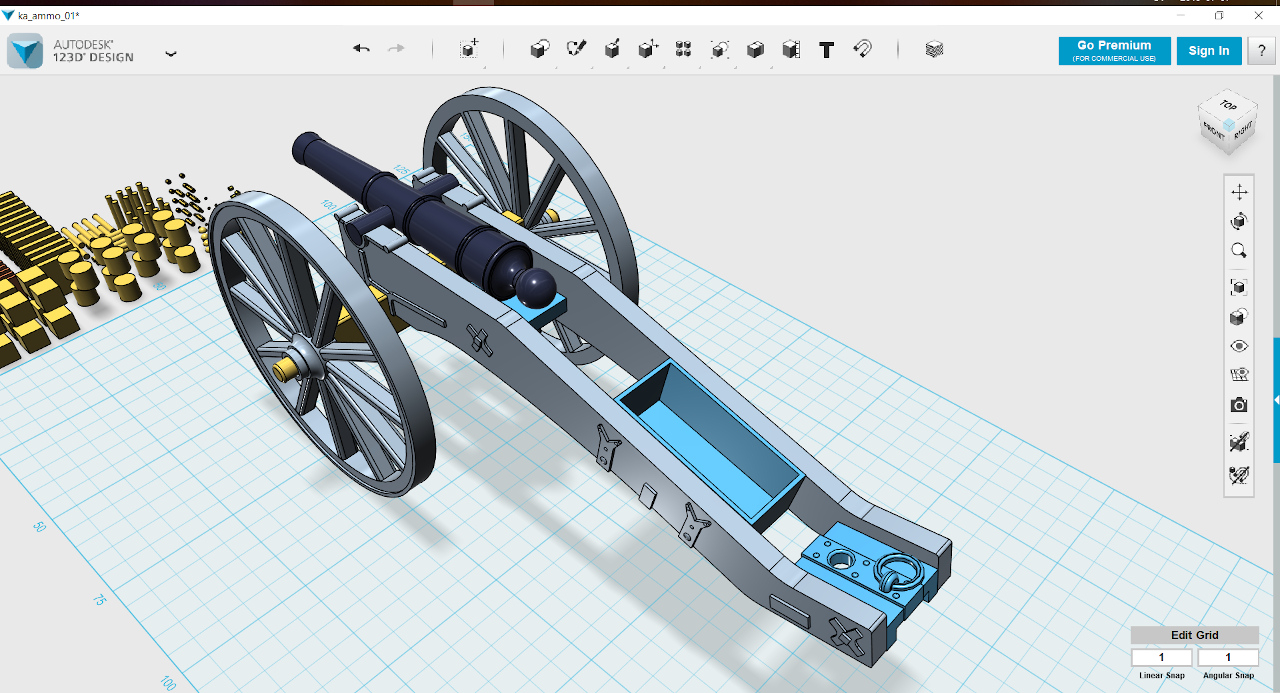The width and height of the screenshot is (1280, 693).
Task: Click the FRONT face of view cube
Action: (x=1213, y=130)
